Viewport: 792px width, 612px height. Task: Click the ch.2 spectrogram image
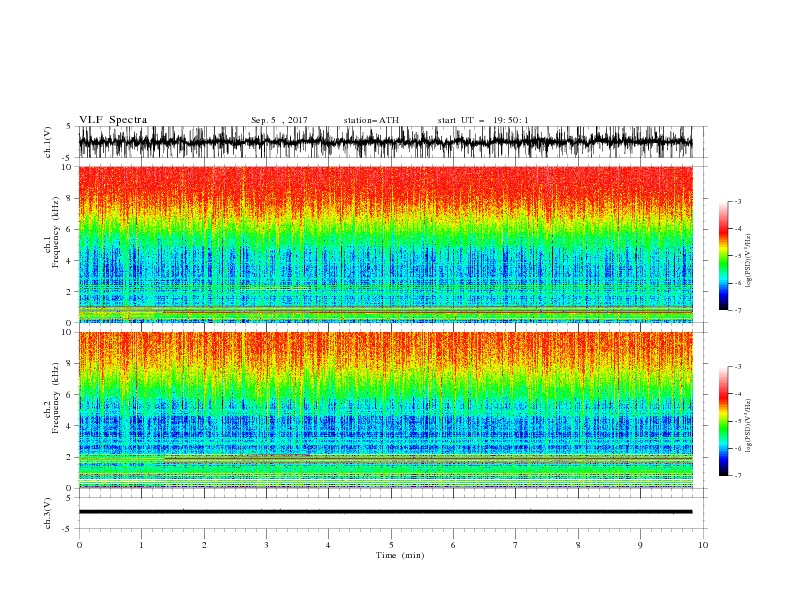point(385,410)
